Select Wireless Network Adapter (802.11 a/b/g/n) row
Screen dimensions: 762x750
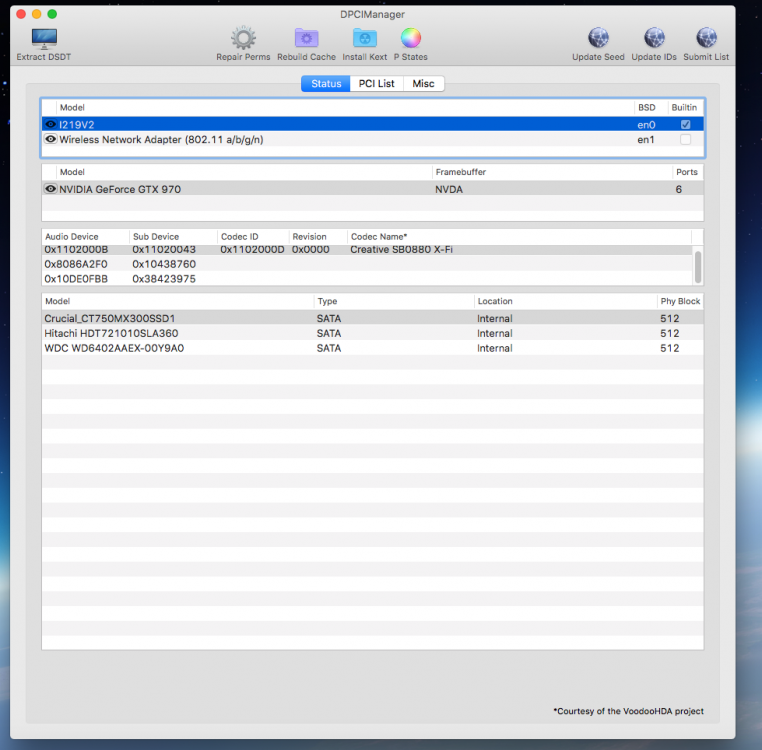pos(373,140)
